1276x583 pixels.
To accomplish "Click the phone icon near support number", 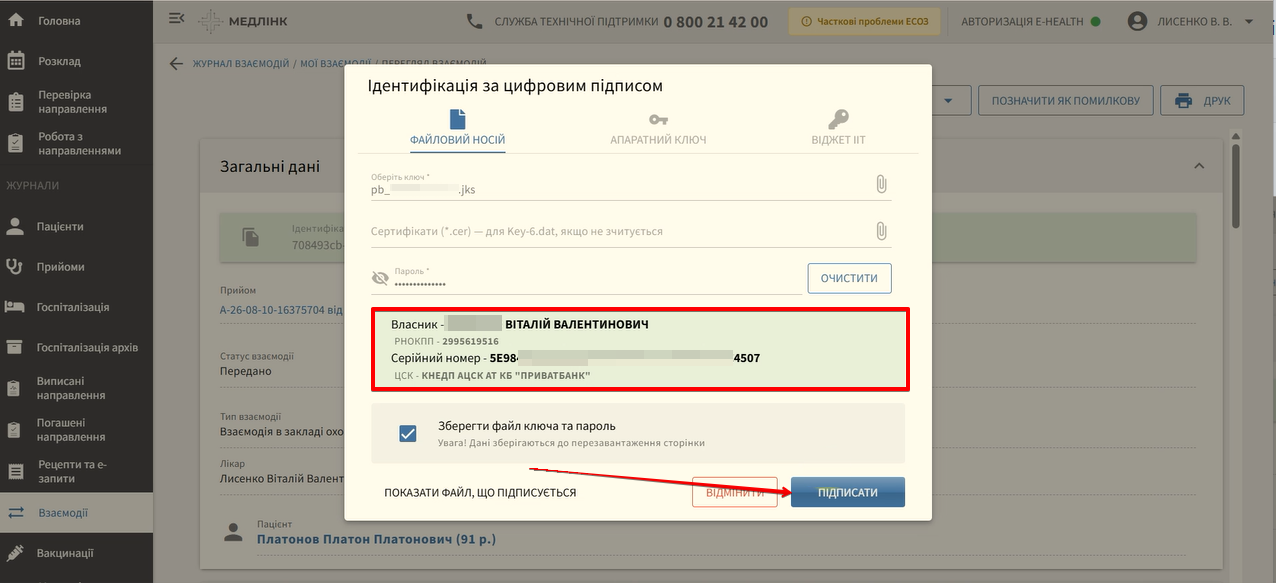I will coord(475,21).
